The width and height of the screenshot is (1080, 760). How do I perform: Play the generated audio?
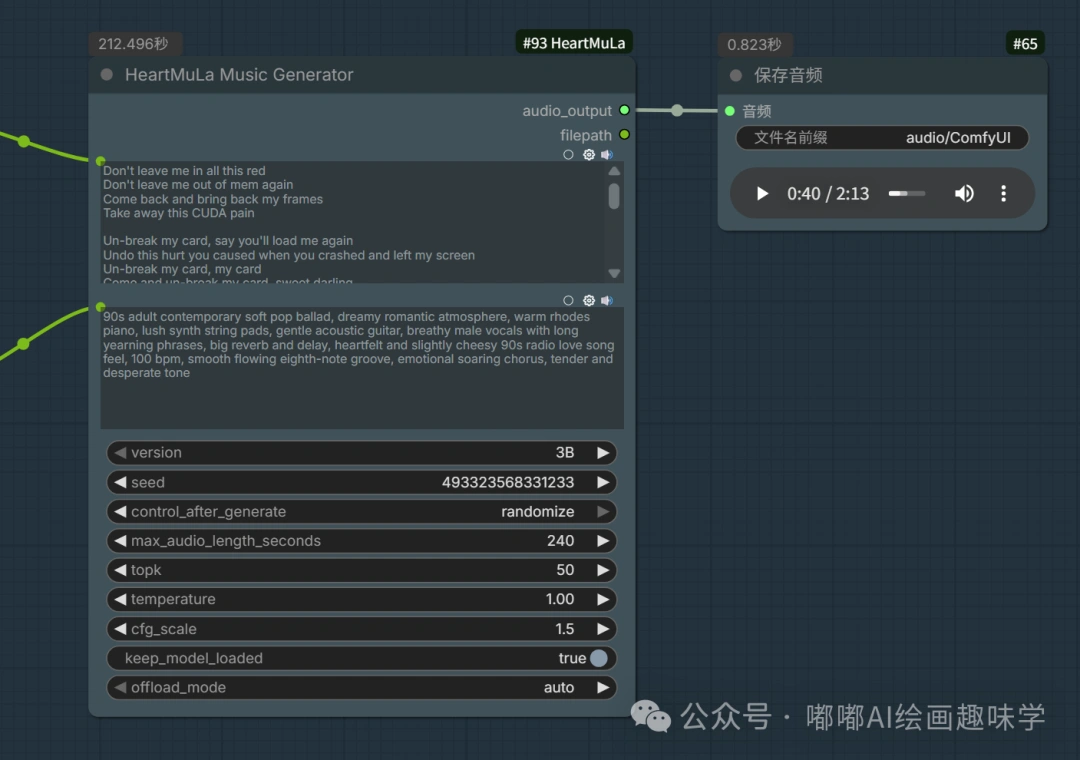[x=762, y=193]
